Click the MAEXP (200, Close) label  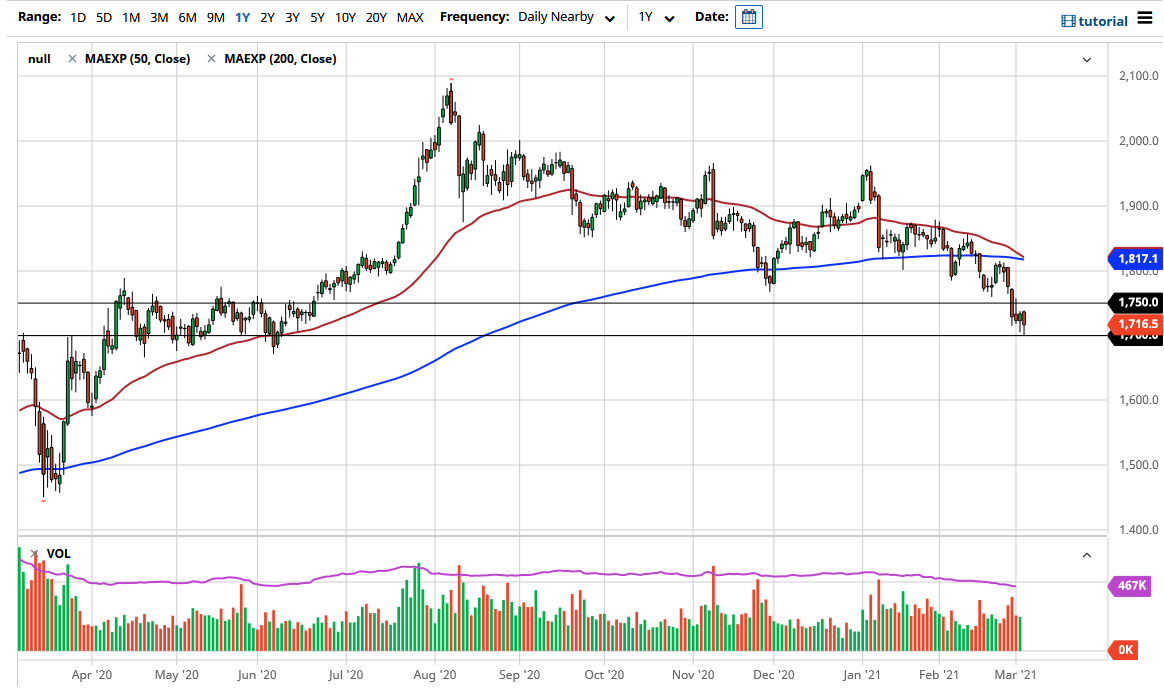[x=281, y=59]
